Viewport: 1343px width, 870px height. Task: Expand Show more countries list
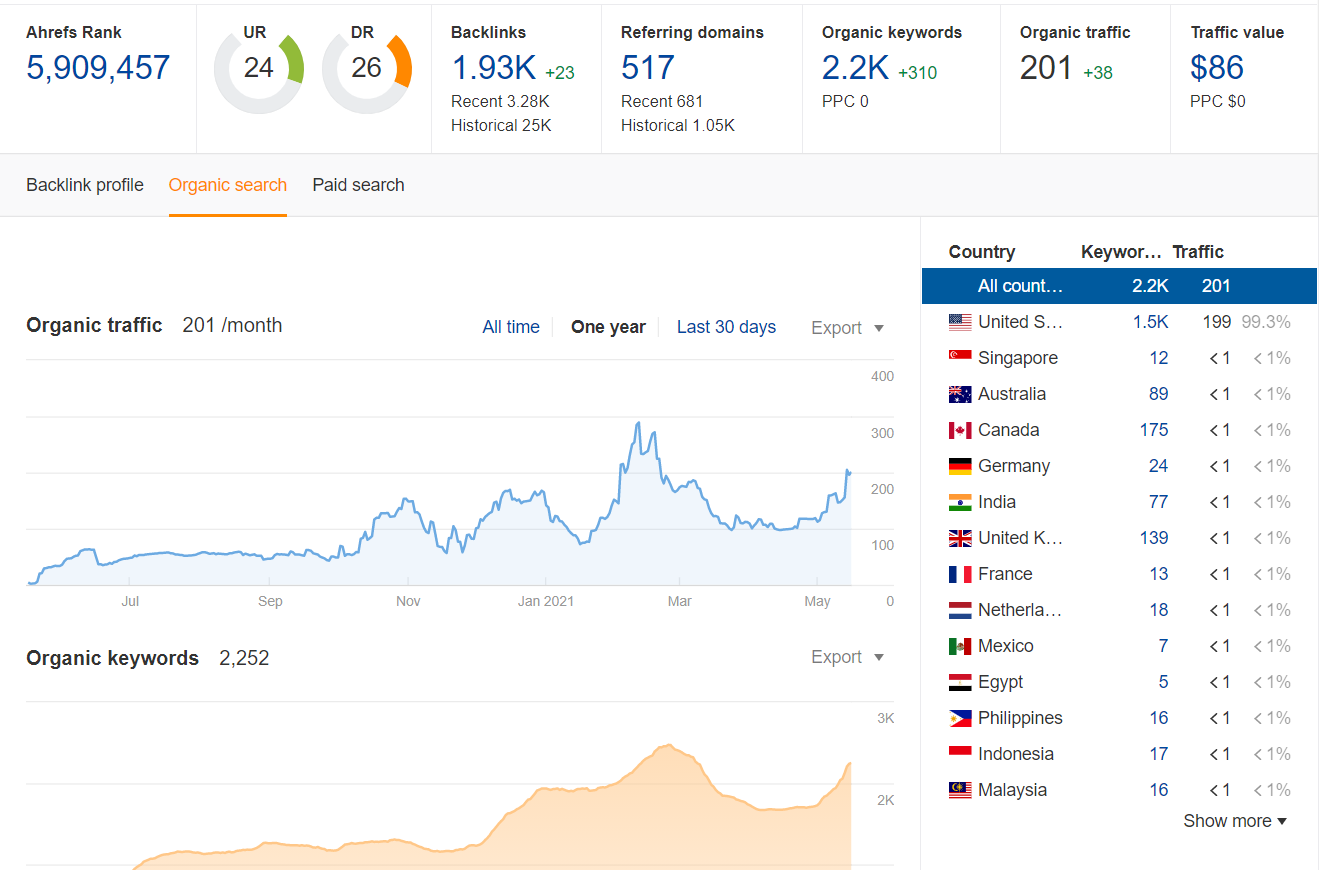(1234, 821)
